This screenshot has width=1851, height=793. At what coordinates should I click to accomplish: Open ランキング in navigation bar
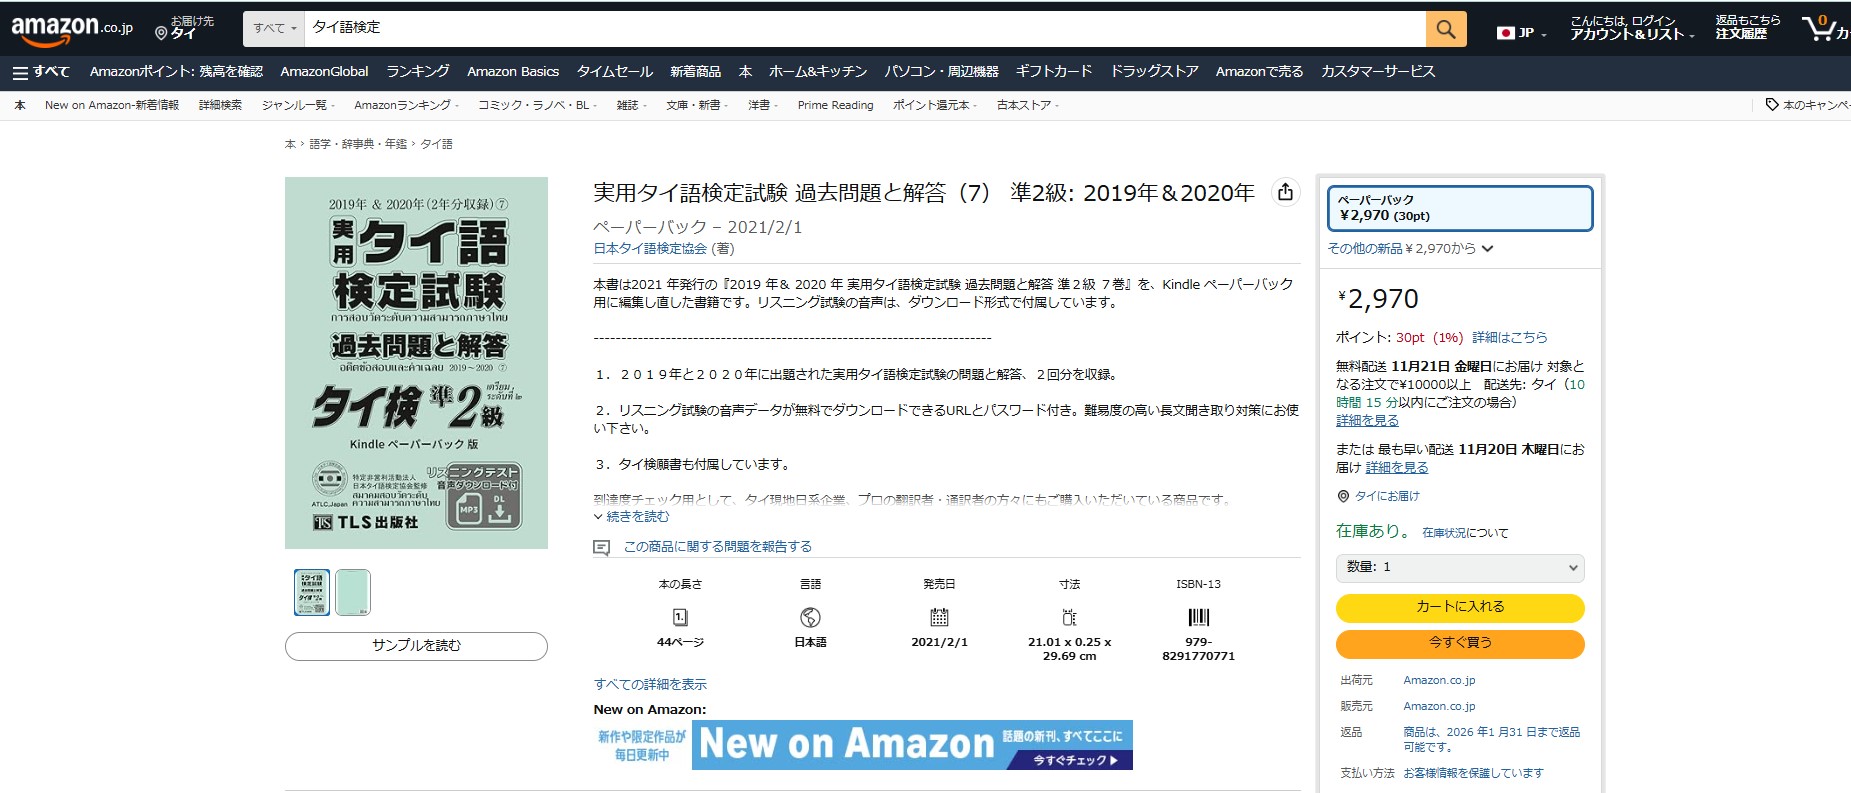click(x=417, y=72)
